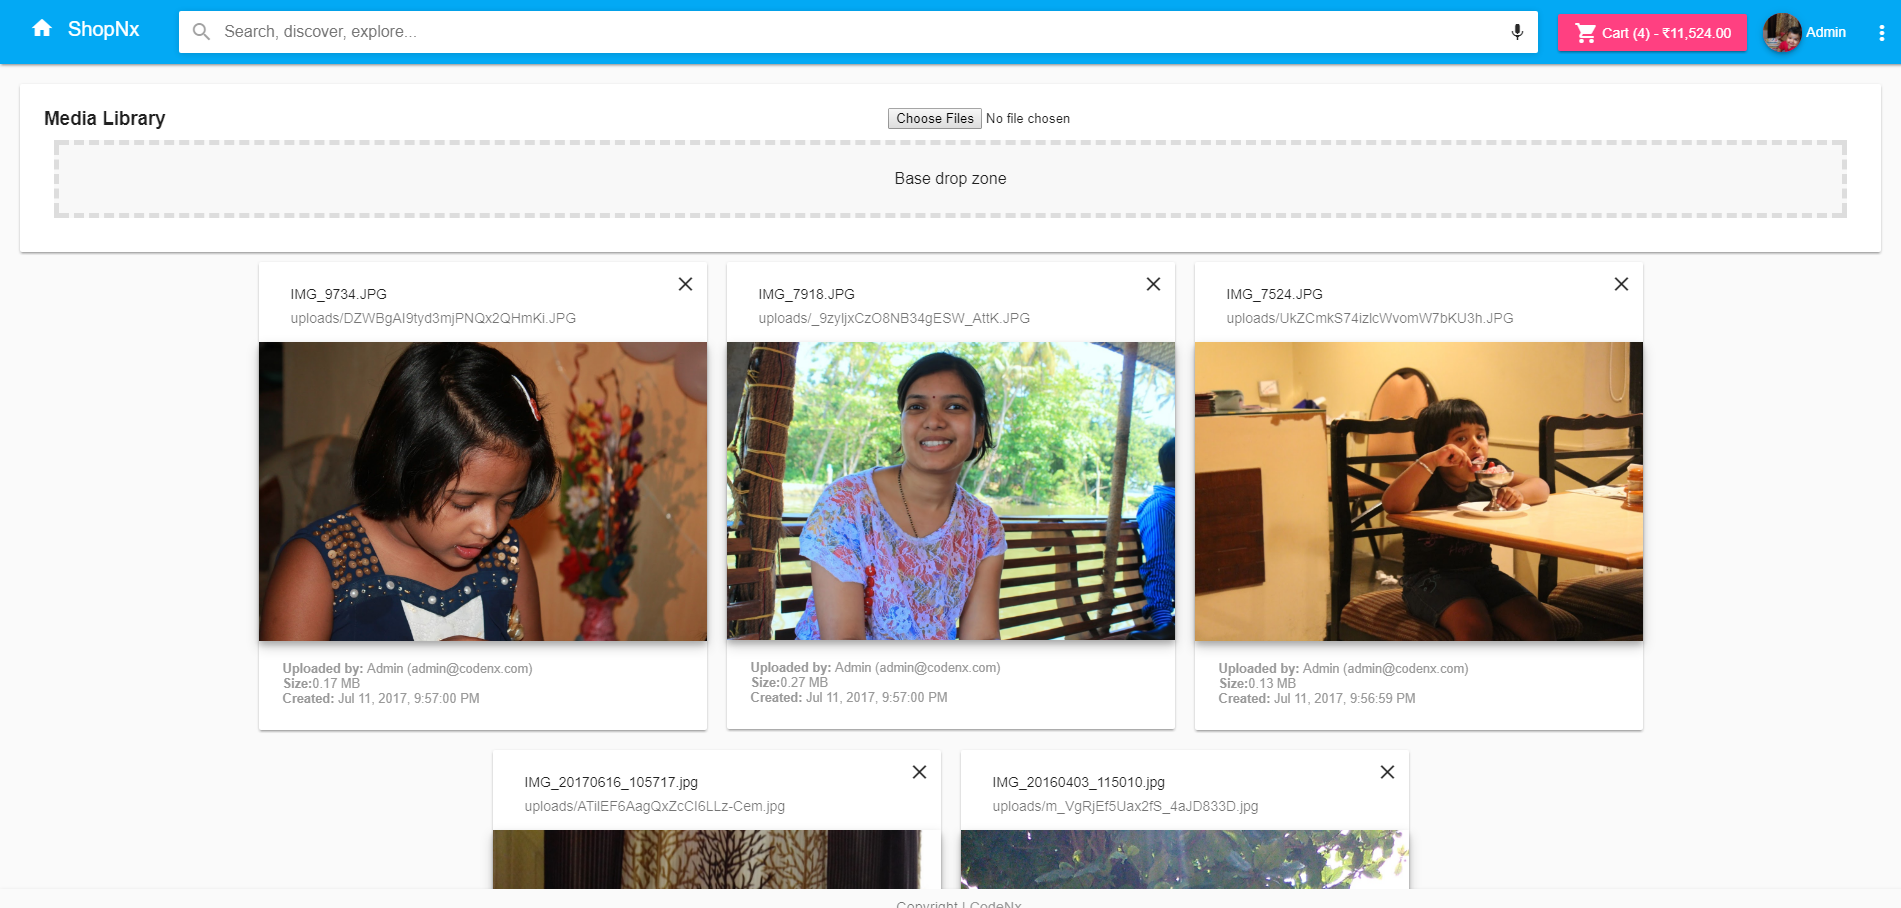
Task: Open the IMG_20160403_115010.jpg thumbnail
Action: tap(1185, 859)
